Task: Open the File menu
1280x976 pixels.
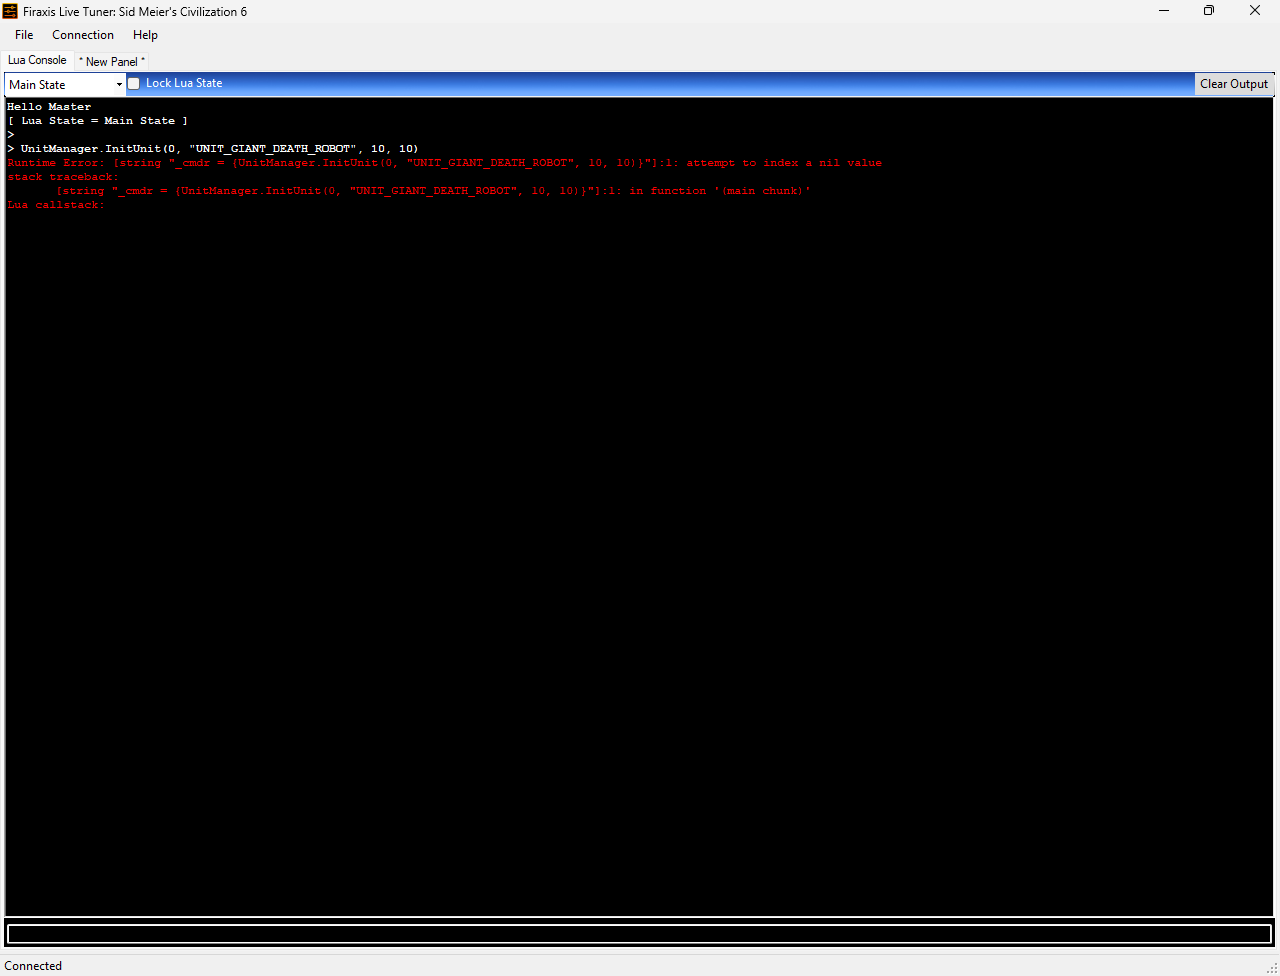Action: pyautogui.click(x=24, y=35)
